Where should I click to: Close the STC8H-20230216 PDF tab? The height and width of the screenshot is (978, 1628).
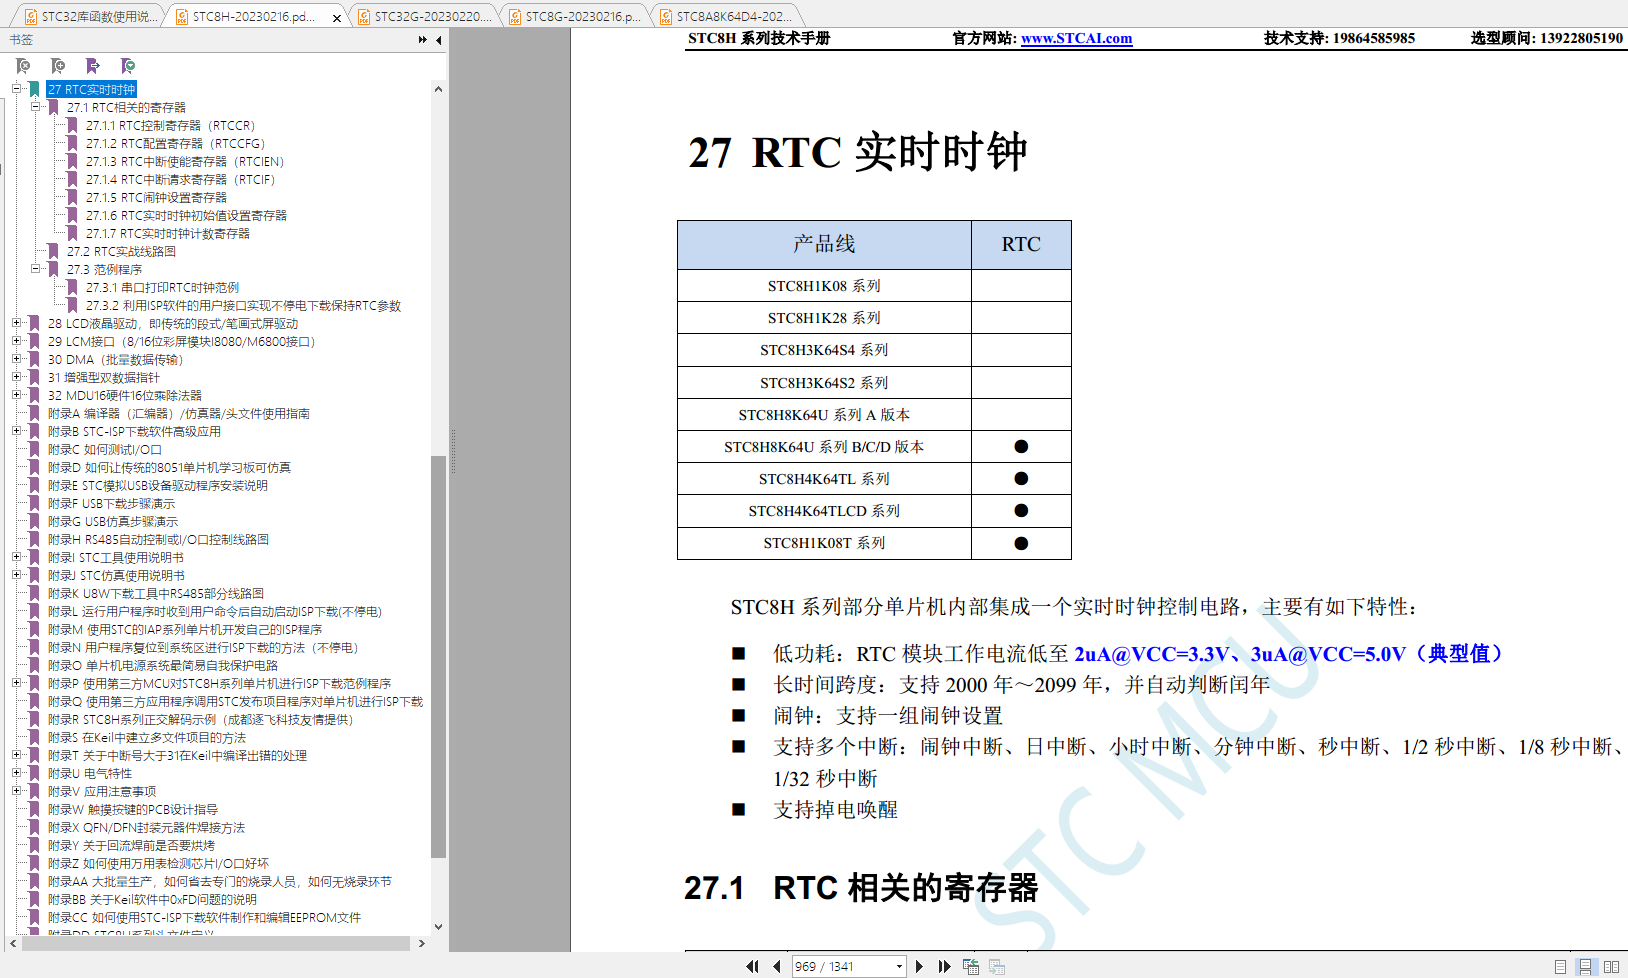point(336,17)
